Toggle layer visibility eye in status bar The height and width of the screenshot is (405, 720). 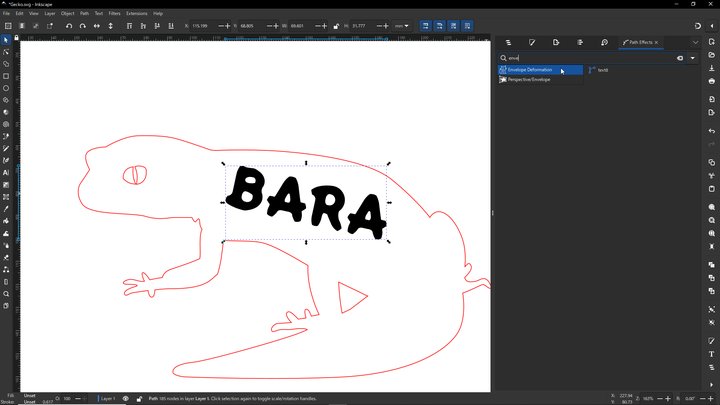[126, 398]
